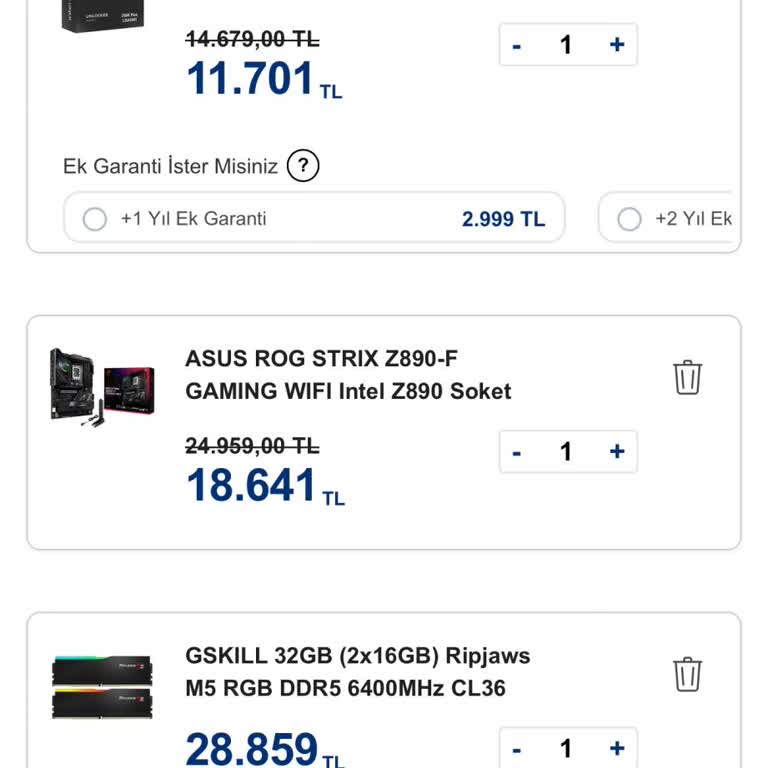Open ASUS ROG STRIX Z890-F product title

(x=348, y=375)
